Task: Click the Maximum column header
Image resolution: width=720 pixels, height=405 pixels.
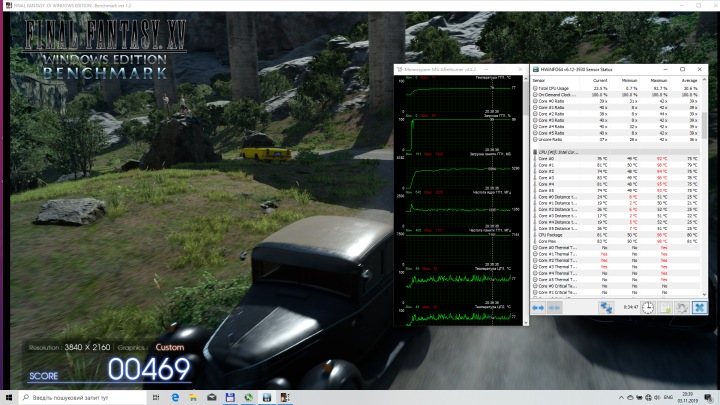Action: (660, 79)
